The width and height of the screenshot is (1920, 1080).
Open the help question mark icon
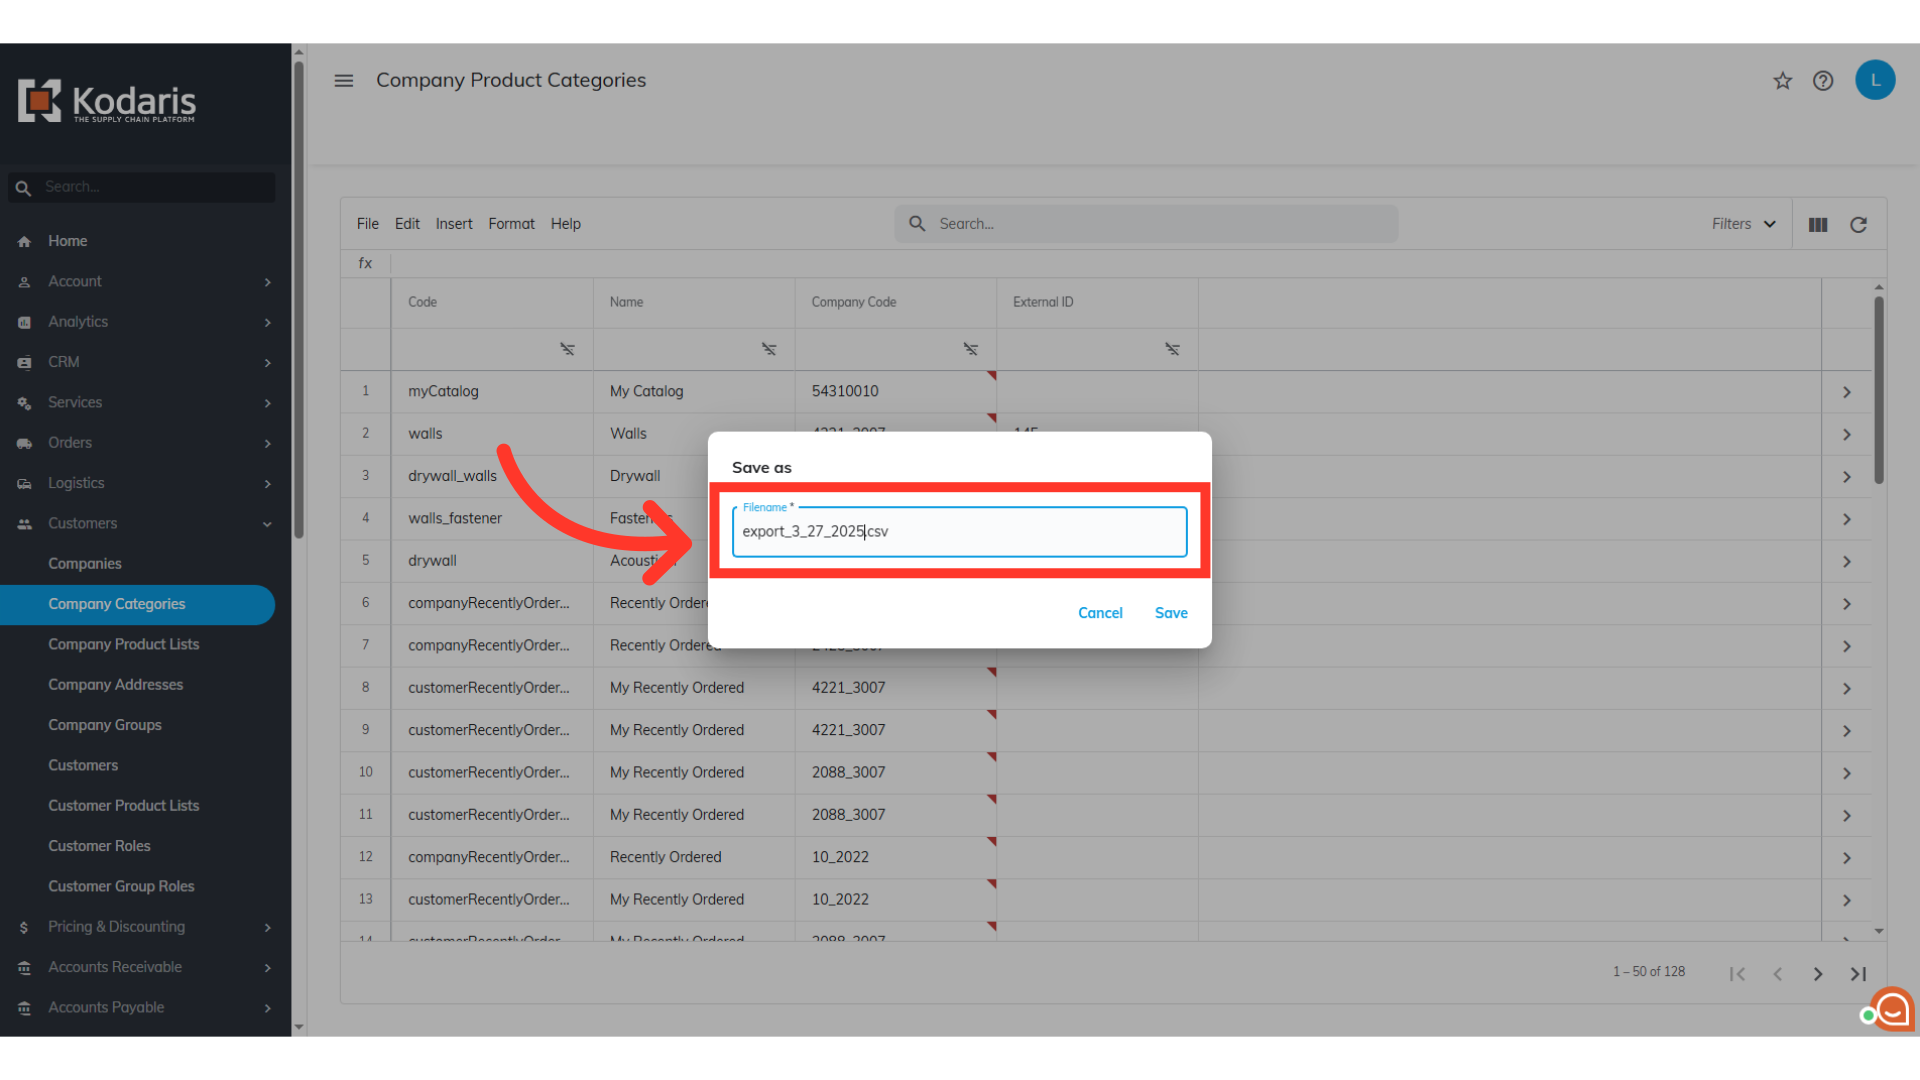pos(1823,81)
